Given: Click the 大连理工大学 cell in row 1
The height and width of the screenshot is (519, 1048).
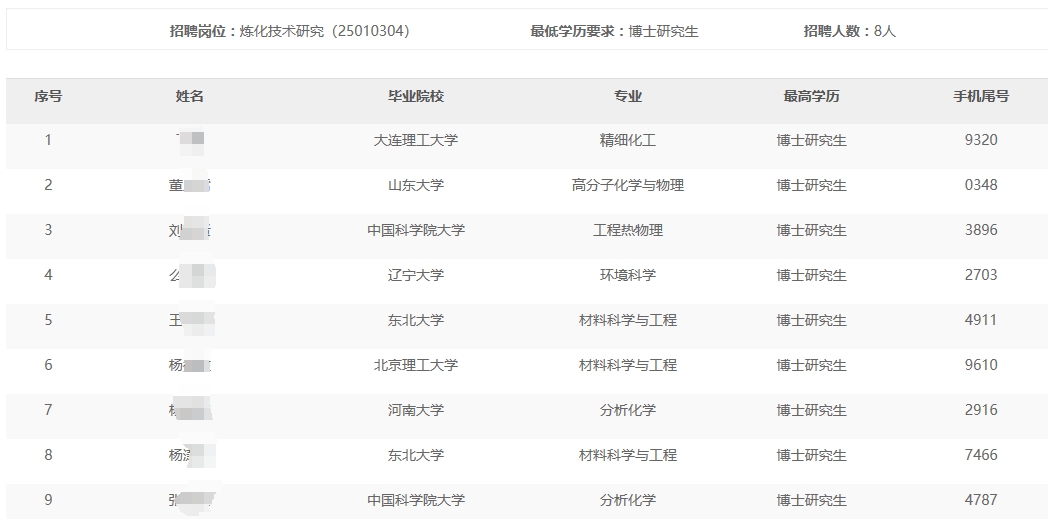Looking at the screenshot, I should (415, 140).
